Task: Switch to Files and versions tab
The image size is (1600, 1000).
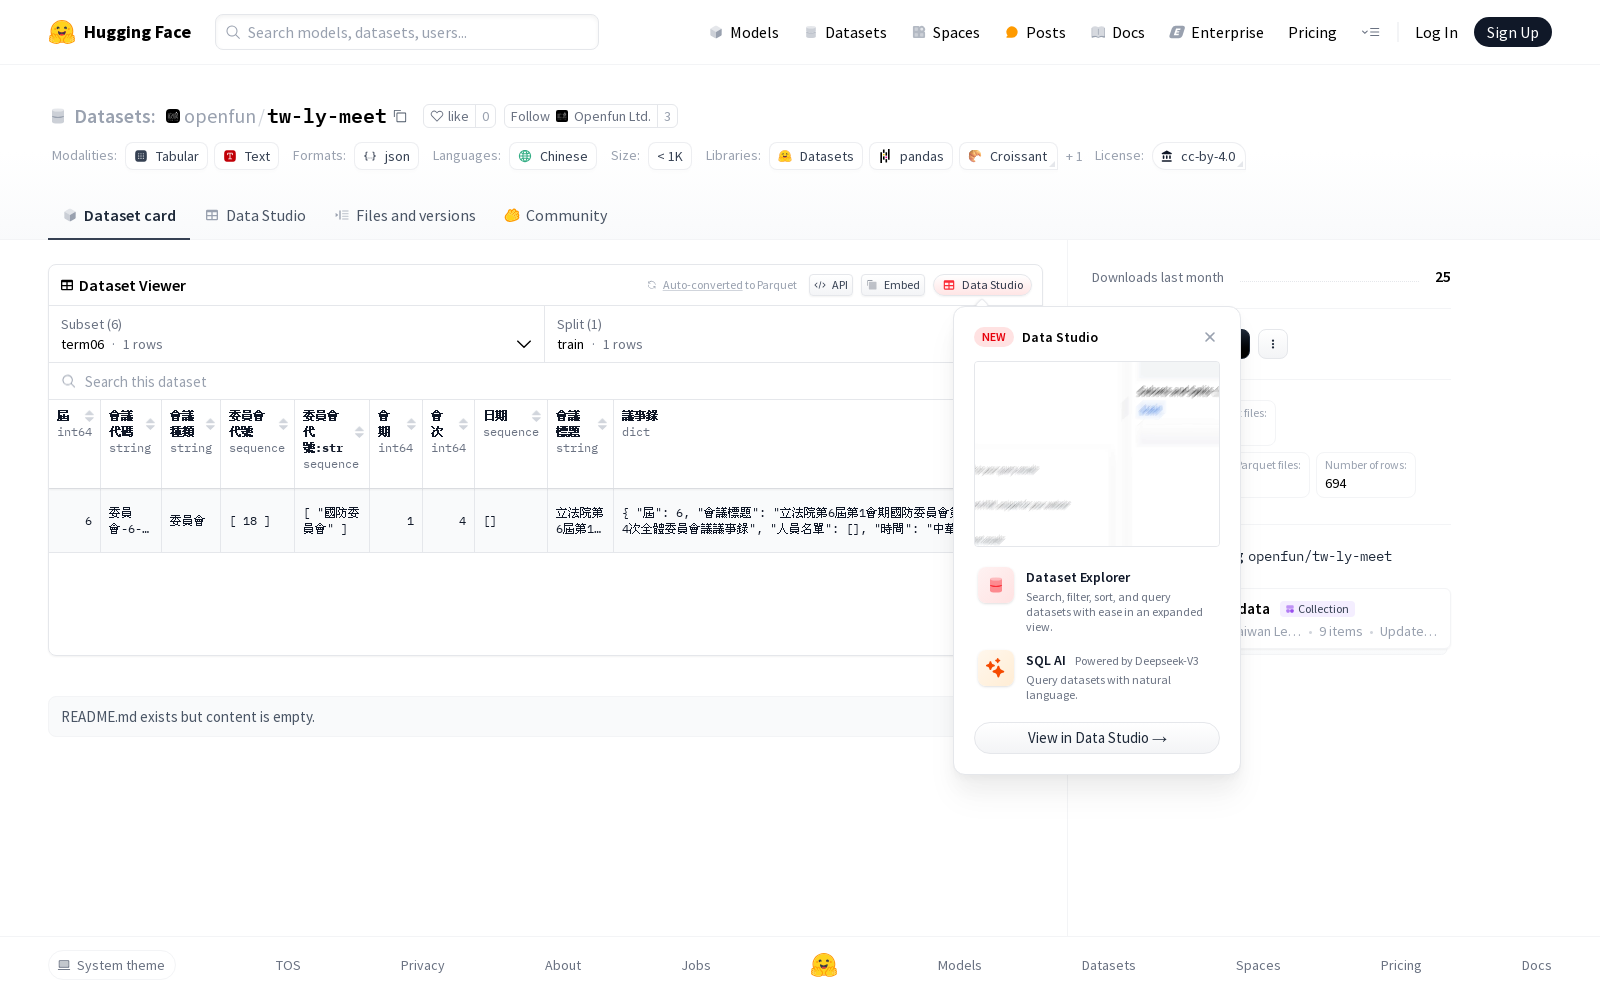Action: 405,215
